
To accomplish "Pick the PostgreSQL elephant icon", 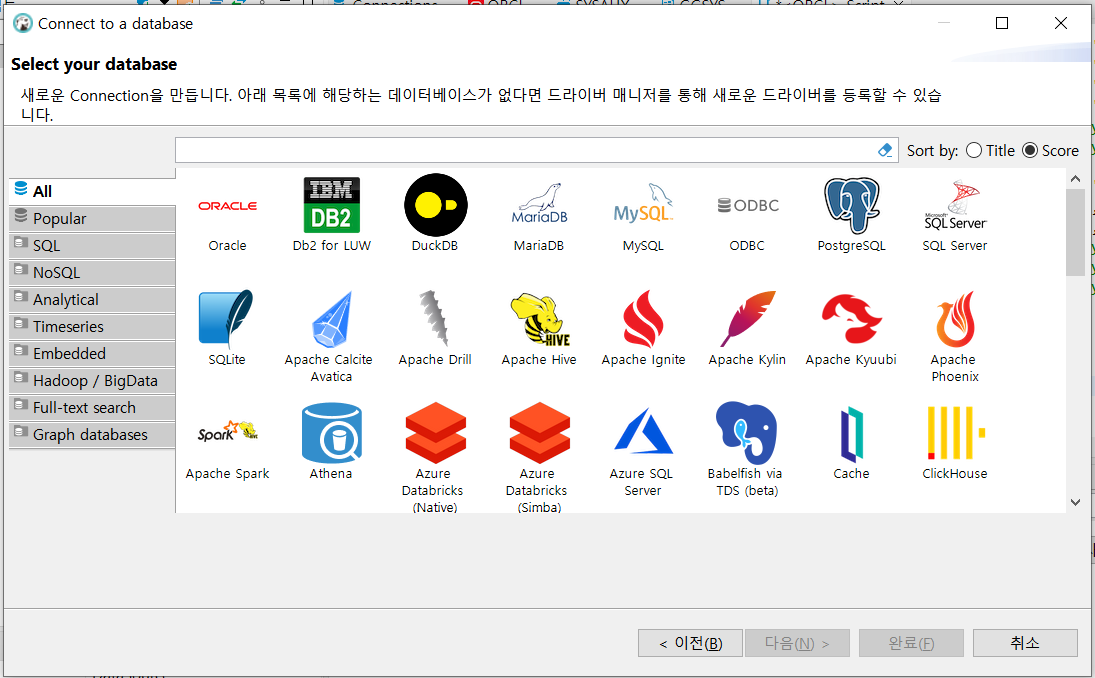I will 851,205.
